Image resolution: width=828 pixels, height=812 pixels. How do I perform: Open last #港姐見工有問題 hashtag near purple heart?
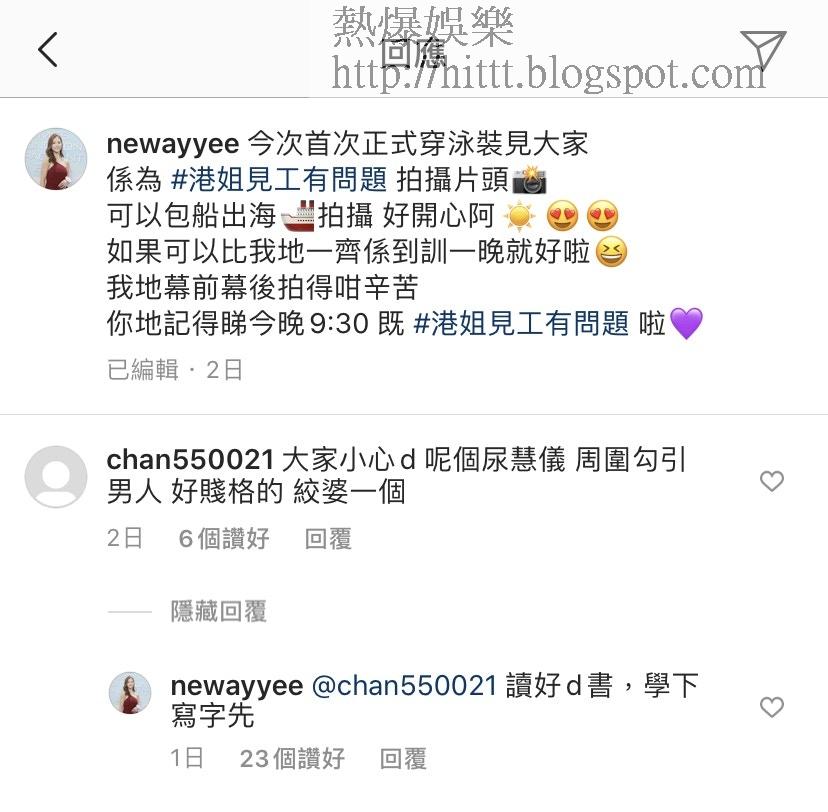pos(522,323)
